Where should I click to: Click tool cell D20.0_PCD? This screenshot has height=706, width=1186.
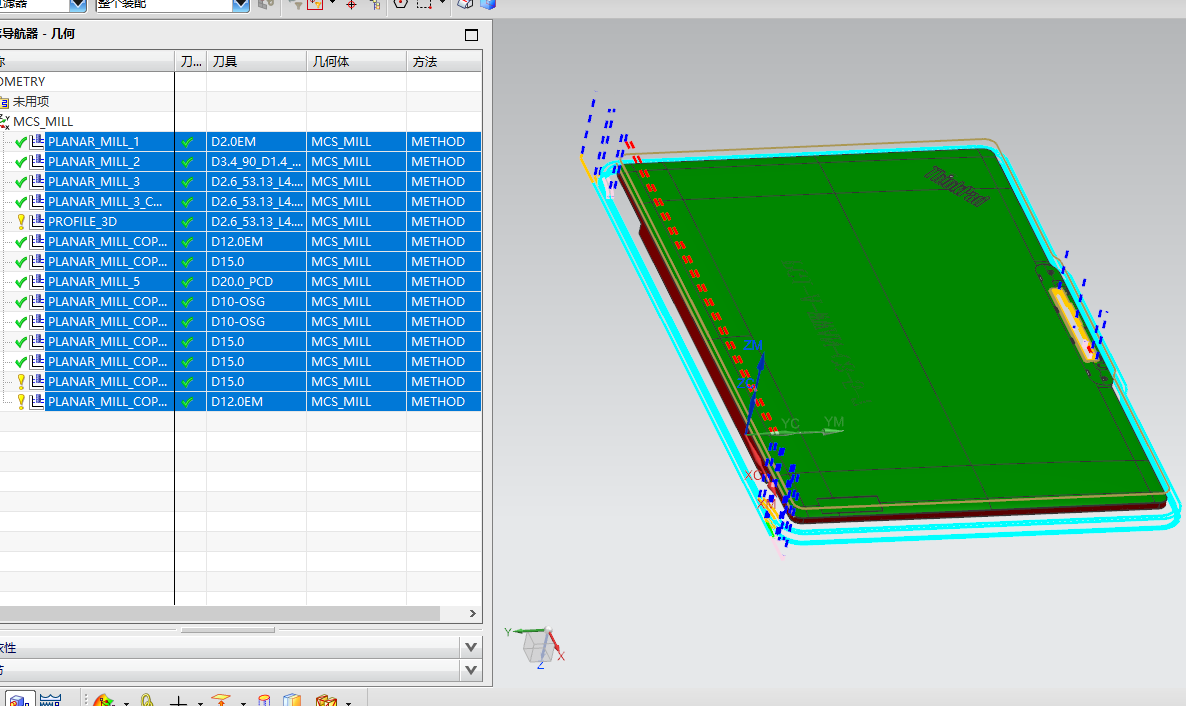point(256,281)
